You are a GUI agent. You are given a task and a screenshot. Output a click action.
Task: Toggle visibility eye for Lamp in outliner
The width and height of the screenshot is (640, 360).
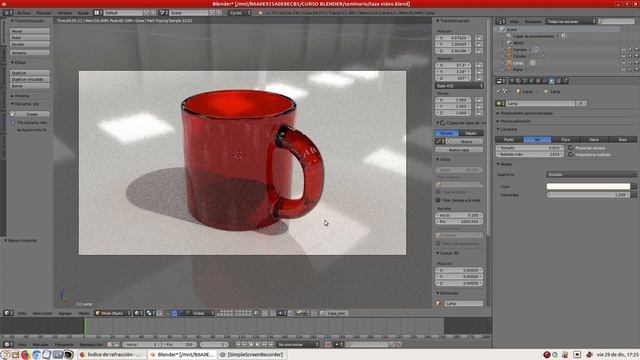pos(623,63)
